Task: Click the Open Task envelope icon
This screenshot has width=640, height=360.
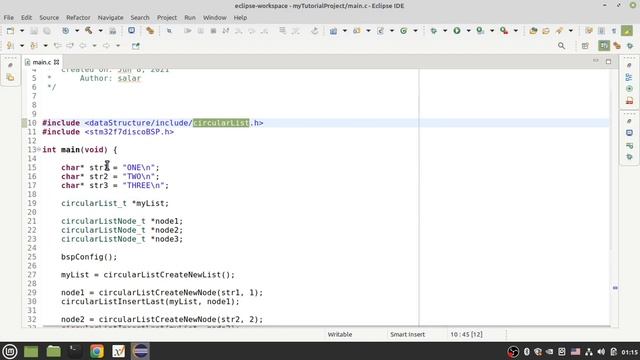Action: pos(546,31)
